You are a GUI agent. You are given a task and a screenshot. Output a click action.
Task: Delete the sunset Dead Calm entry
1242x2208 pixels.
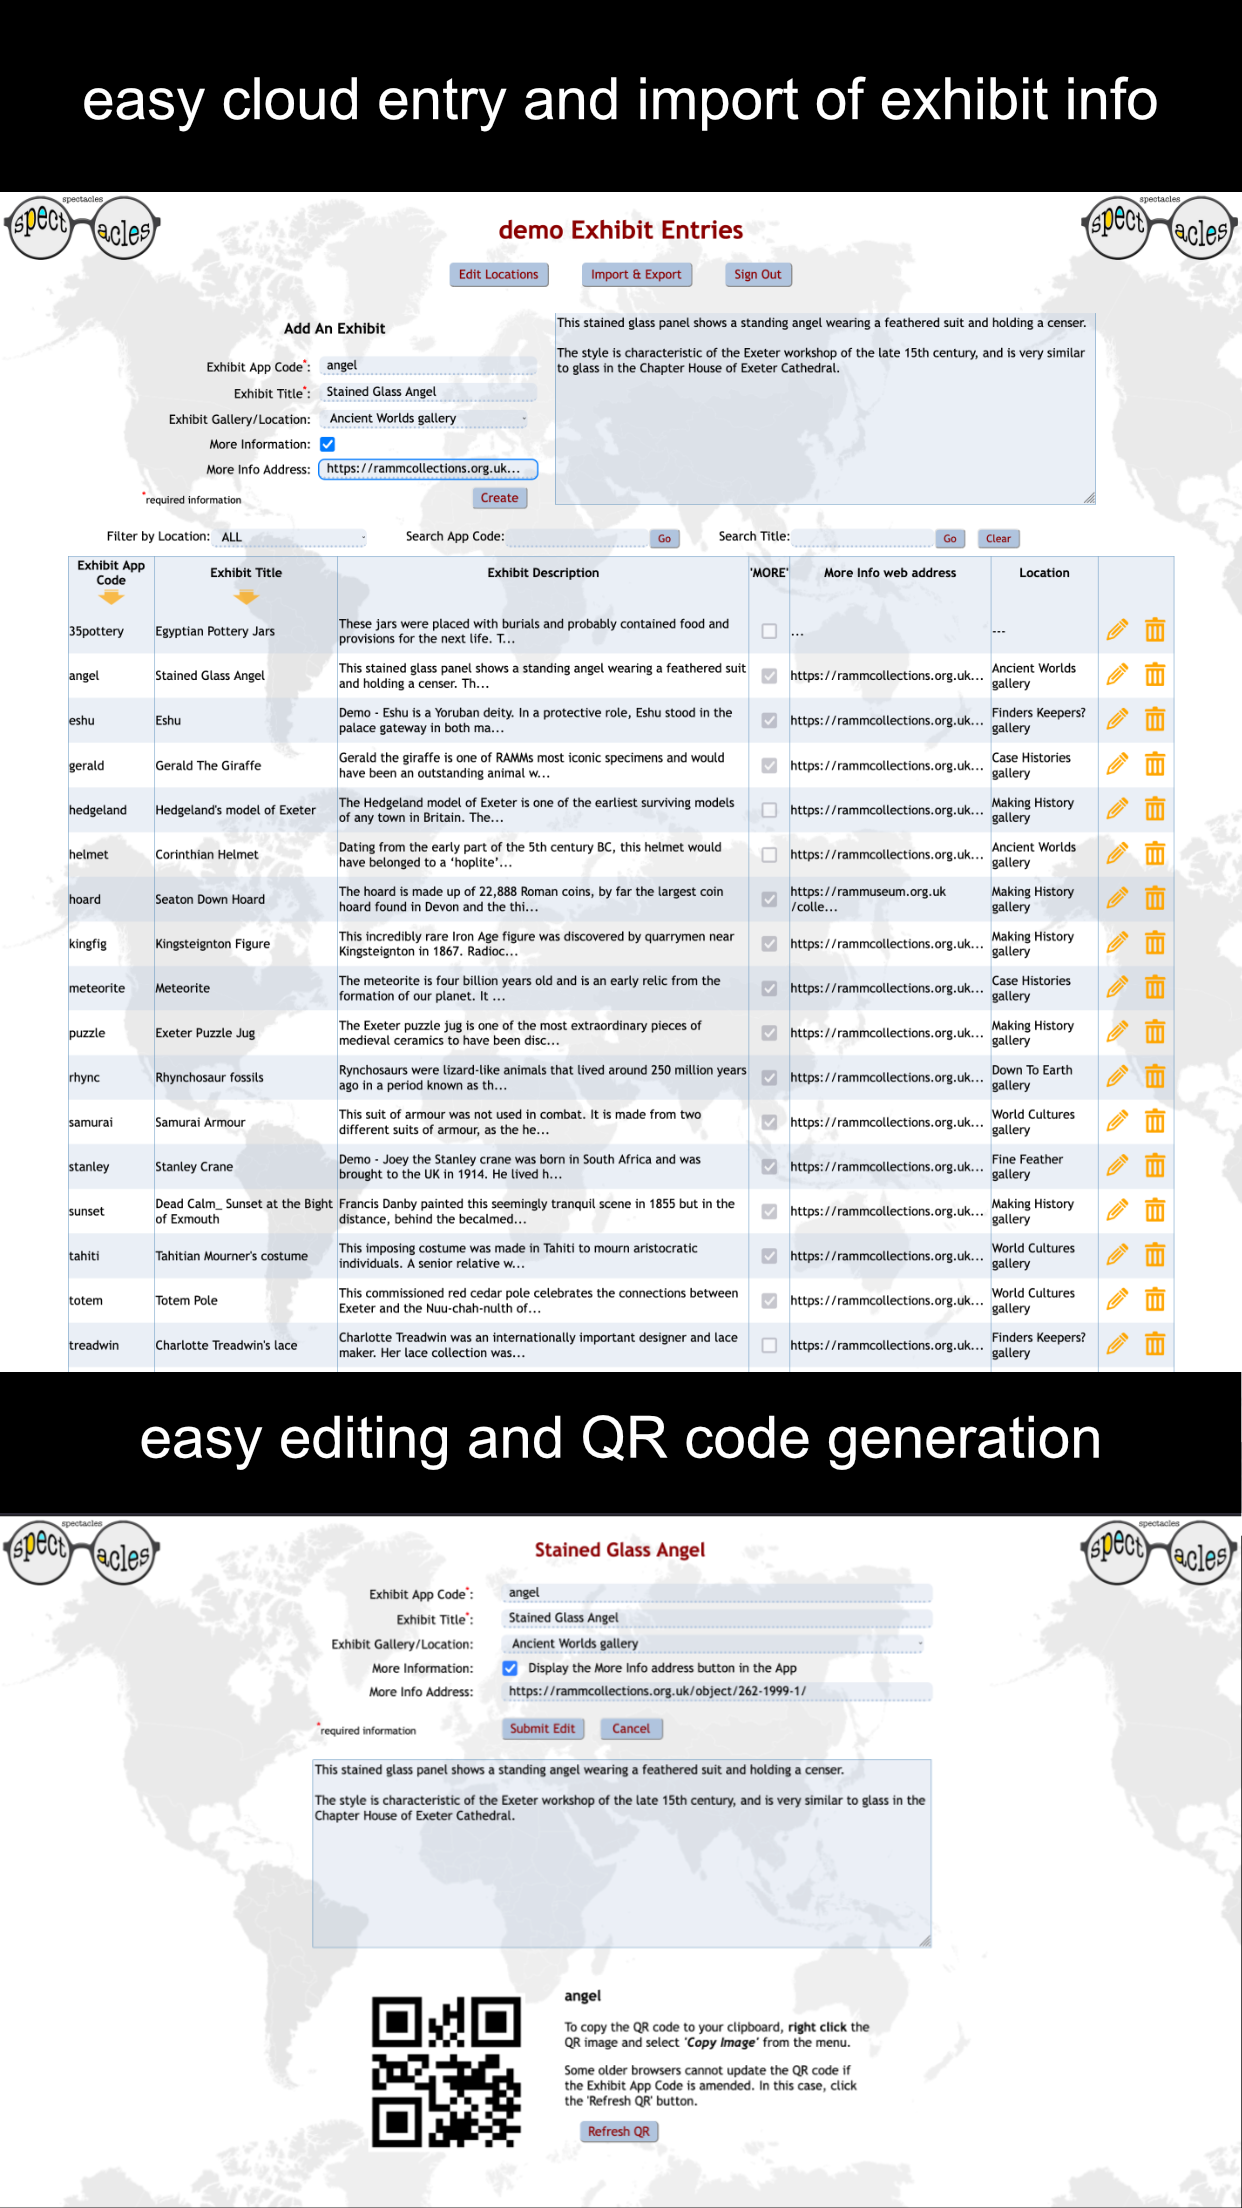1155,1211
